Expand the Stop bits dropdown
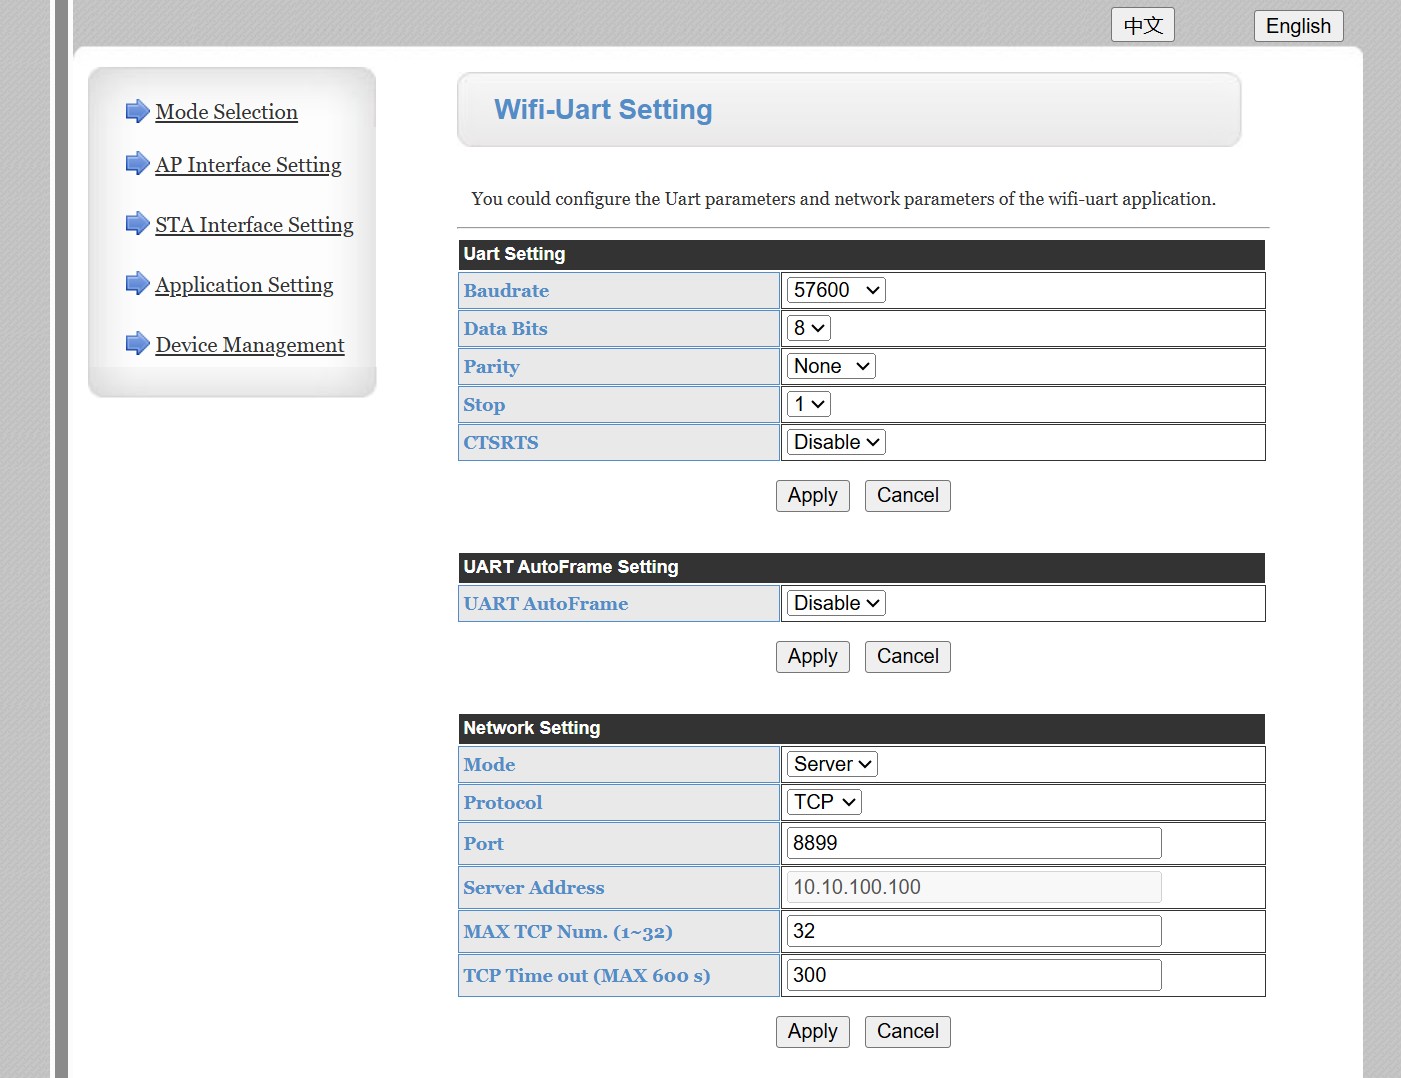The image size is (1401, 1078). coord(808,404)
